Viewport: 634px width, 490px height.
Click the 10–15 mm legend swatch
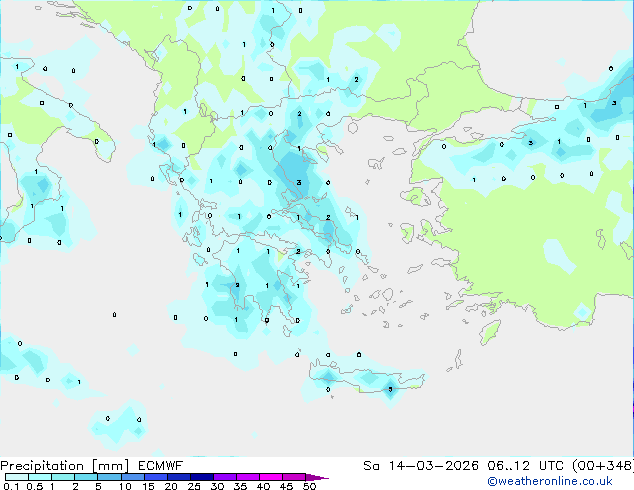click(132, 477)
